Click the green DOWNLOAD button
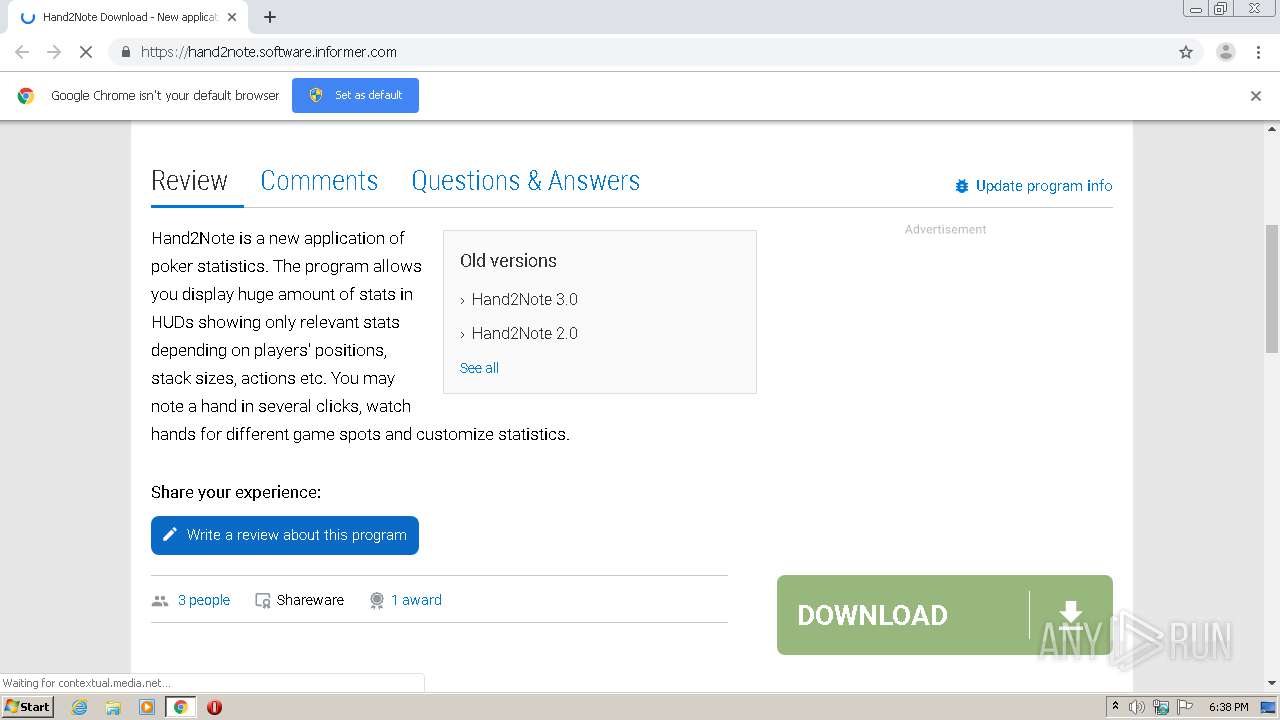1280x720 pixels. tap(945, 615)
